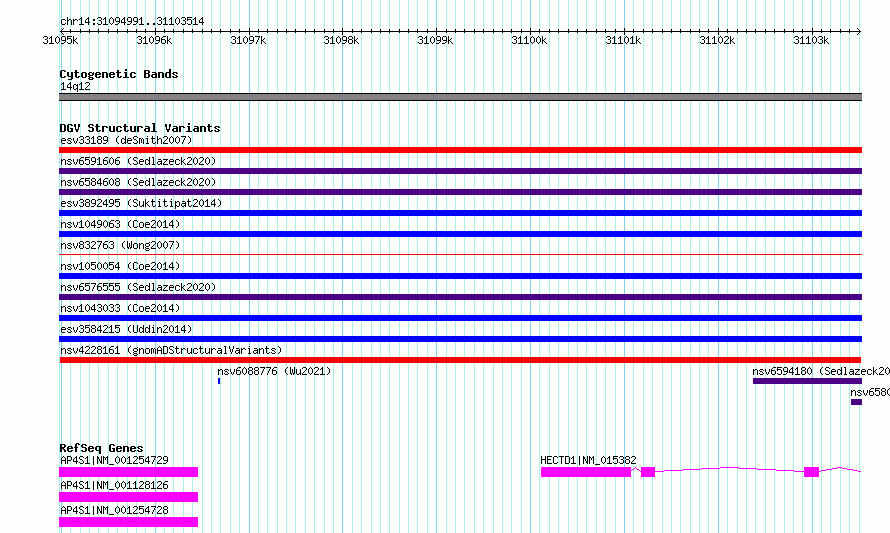
Task: Select the nsv6584608 (Sedlazeck2020) label
Action: tap(138, 182)
